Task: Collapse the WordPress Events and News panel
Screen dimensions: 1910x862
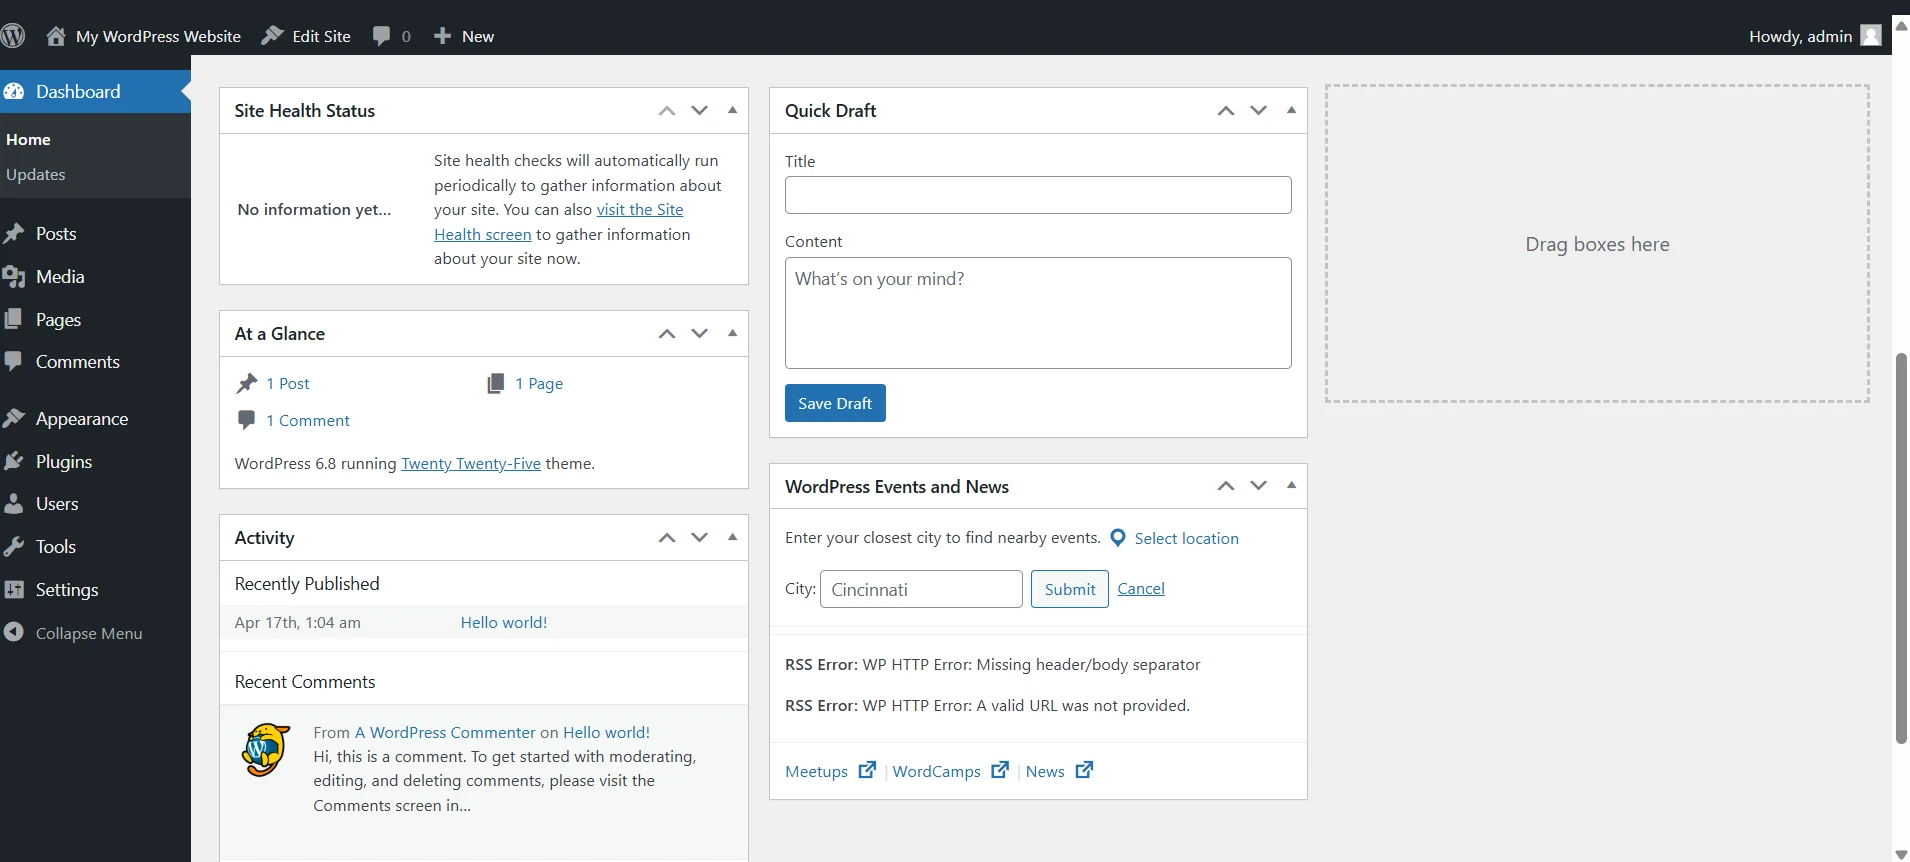Action: click(x=1292, y=485)
